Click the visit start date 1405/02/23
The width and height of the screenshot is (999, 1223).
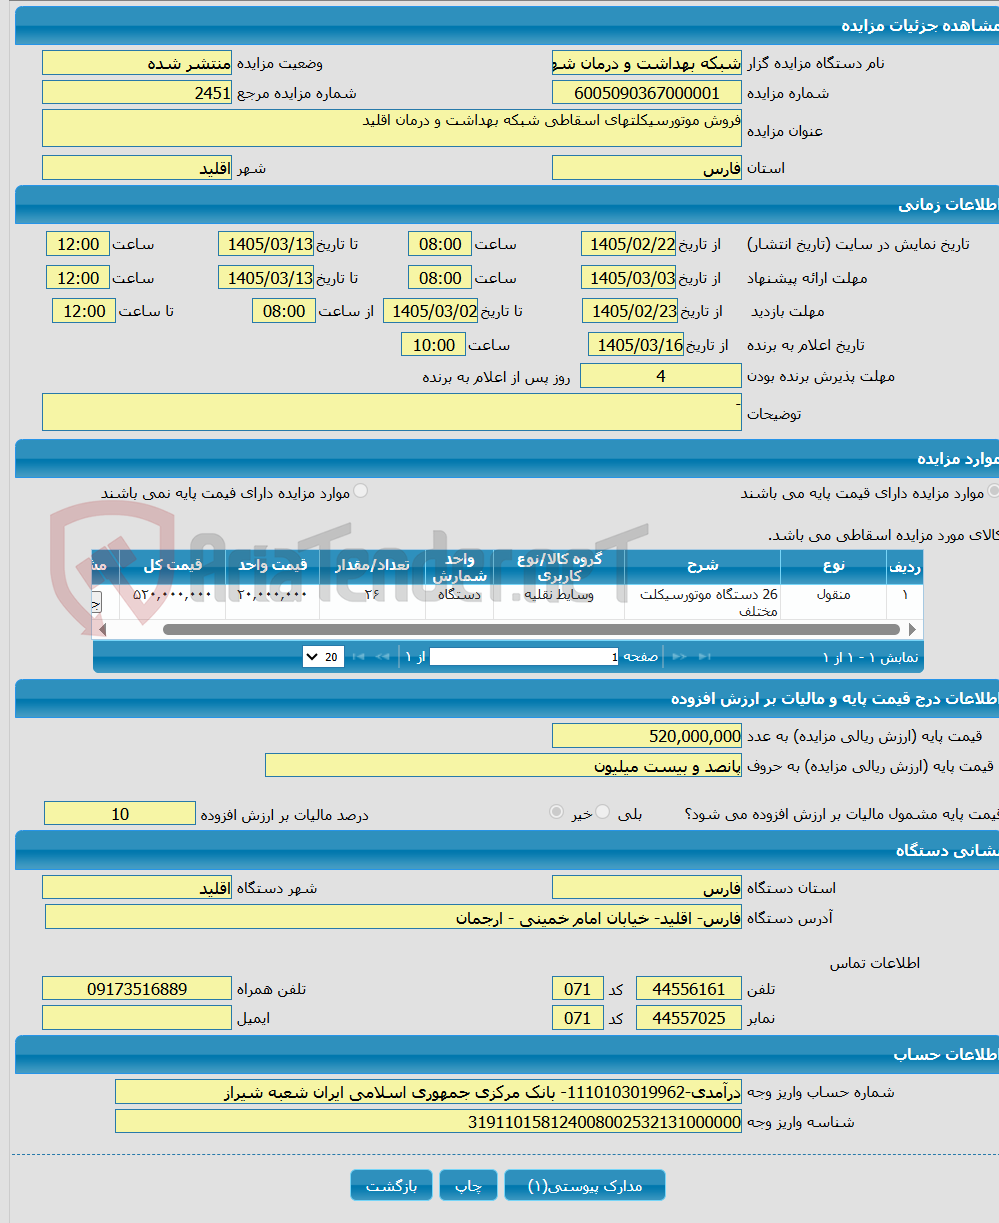point(630,311)
